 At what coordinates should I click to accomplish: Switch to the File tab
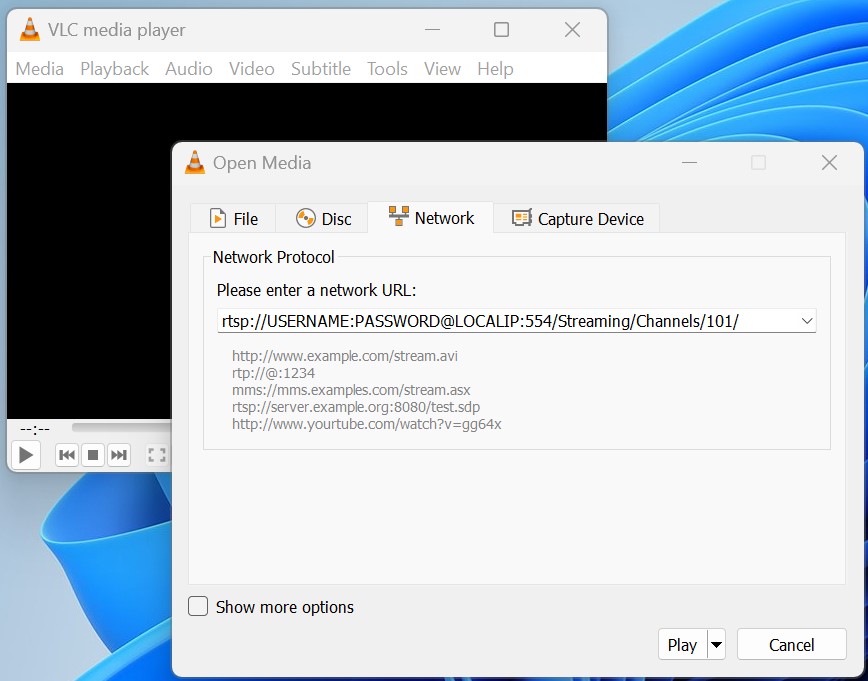point(233,219)
